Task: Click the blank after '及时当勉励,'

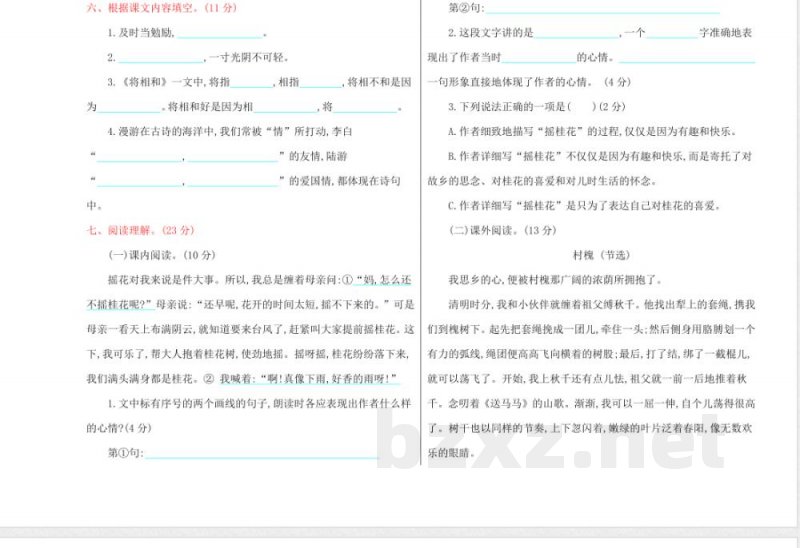Action: [219, 34]
